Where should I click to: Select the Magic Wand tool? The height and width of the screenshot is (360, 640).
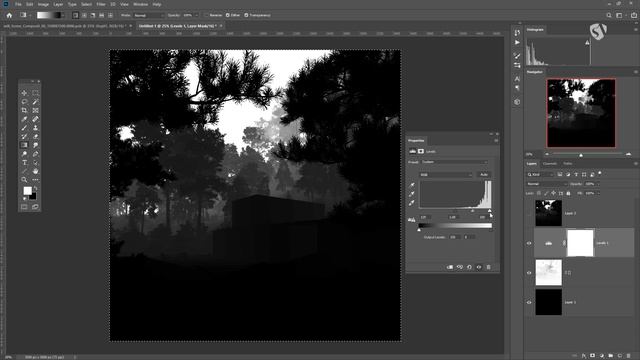pos(36,102)
